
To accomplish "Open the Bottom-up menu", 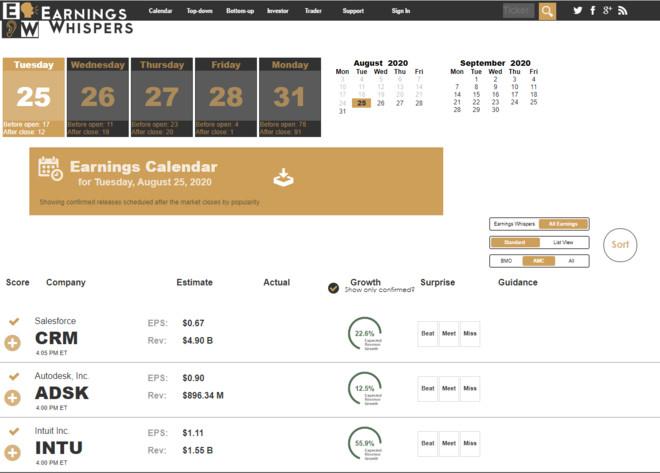I will click(x=240, y=11).
